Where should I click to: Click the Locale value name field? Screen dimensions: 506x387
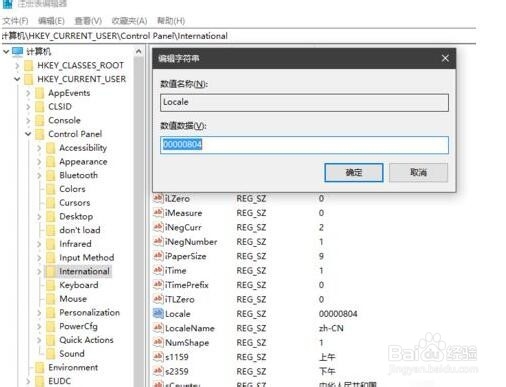(304, 102)
